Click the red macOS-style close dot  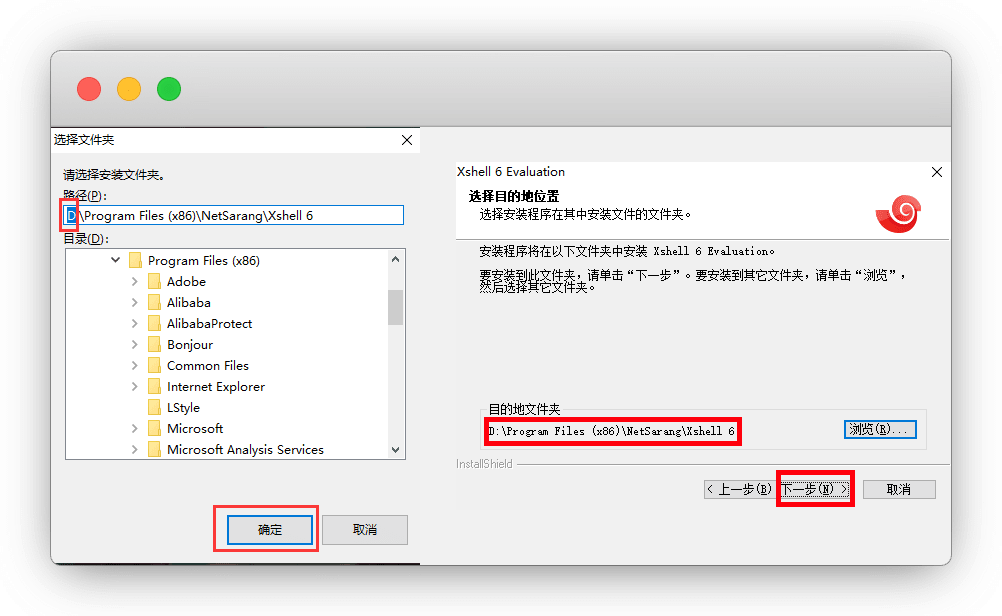89,89
